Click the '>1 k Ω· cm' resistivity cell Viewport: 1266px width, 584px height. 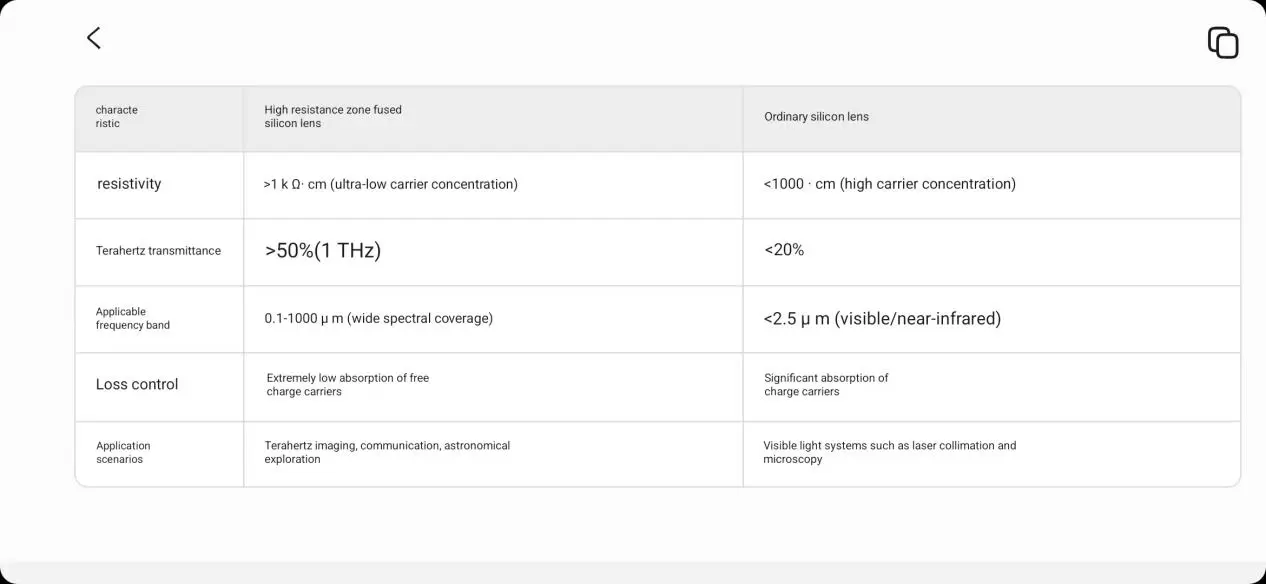pyautogui.click(x=390, y=184)
